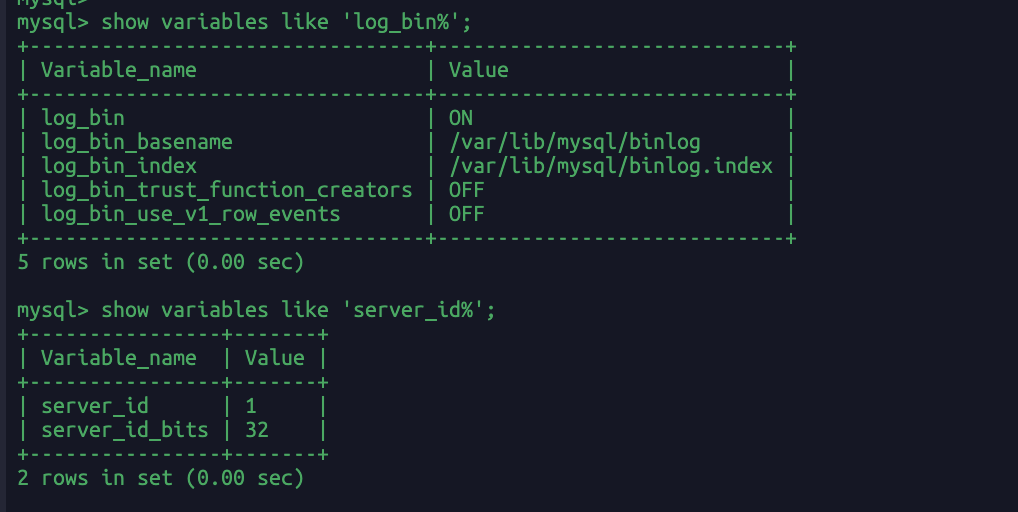Click the ON value for log_bin
This screenshot has width=1018, height=512.
tap(461, 118)
